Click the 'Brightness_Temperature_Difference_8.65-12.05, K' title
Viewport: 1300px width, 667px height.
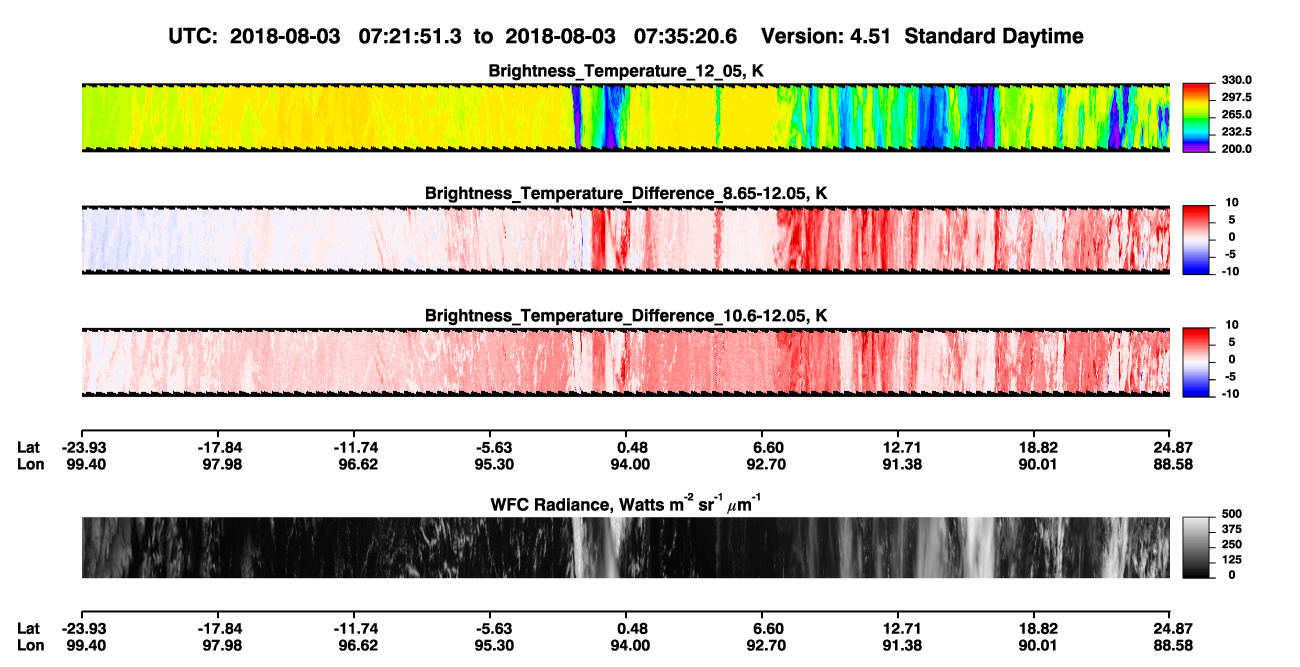(x=626, y=193)
